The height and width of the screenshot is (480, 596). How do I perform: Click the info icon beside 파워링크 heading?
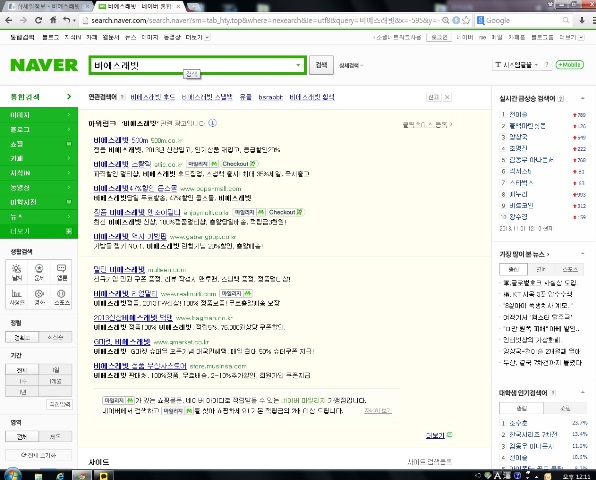(x=212, y=123)
